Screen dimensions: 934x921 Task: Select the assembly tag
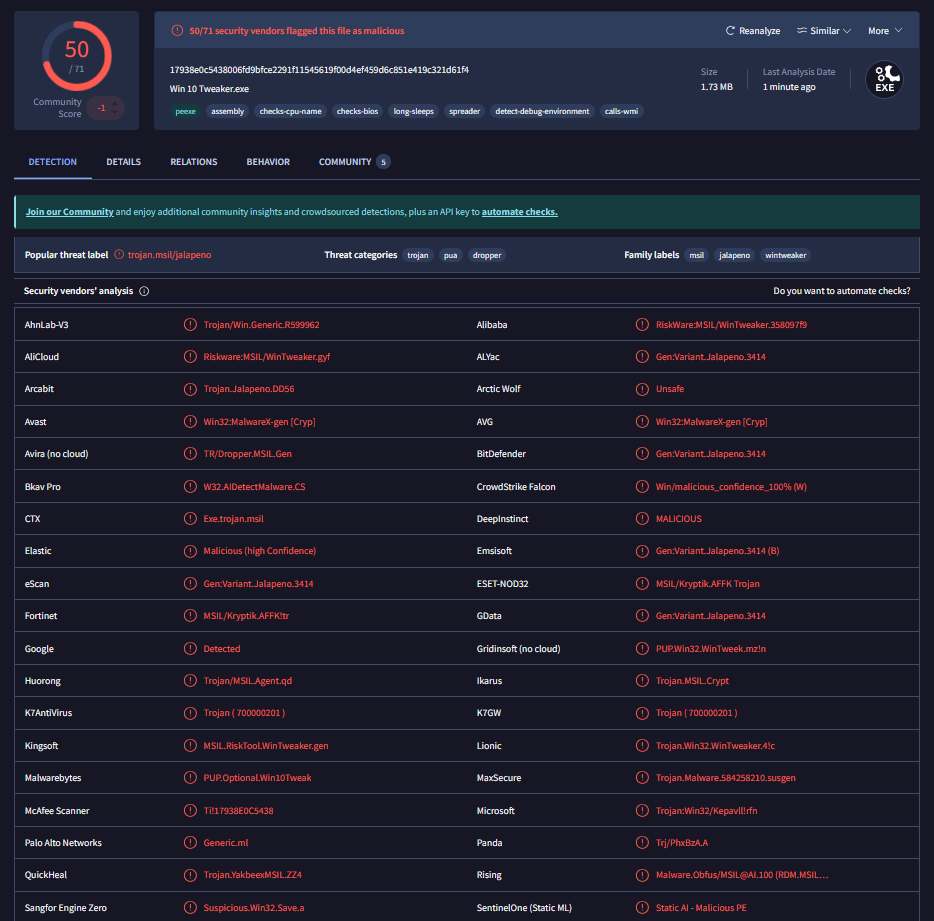click(228, 111)
